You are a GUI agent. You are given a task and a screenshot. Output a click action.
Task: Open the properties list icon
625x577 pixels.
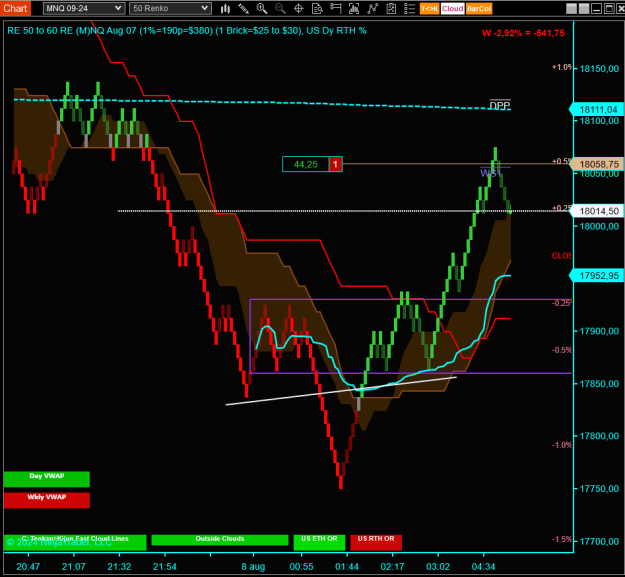coord(409,8)
